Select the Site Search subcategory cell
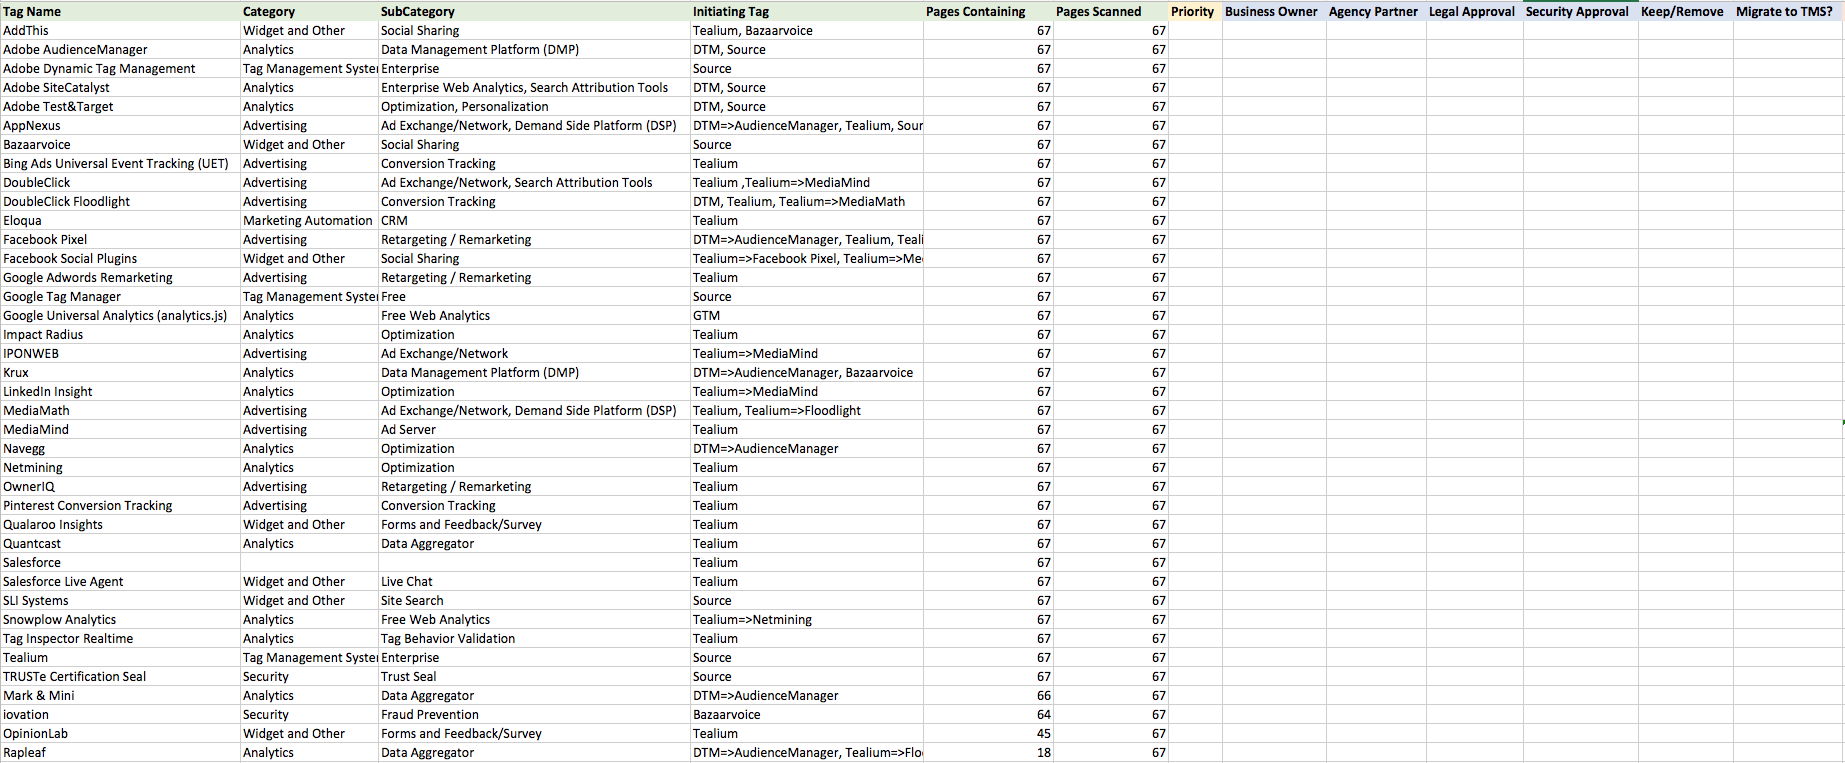Viewport: 1845px width, 763px height. tap(534, 600)
